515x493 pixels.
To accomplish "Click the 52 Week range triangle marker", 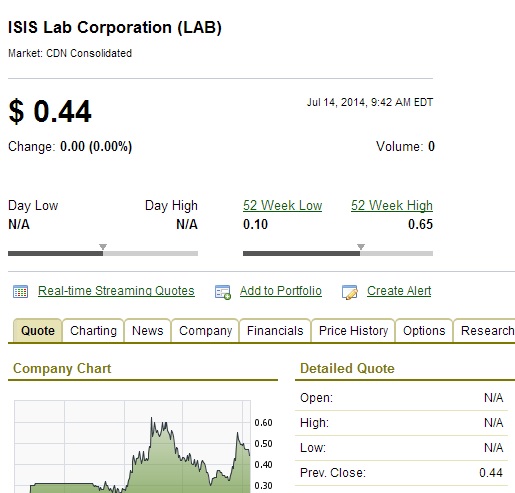I will click(x=361, y=247).
